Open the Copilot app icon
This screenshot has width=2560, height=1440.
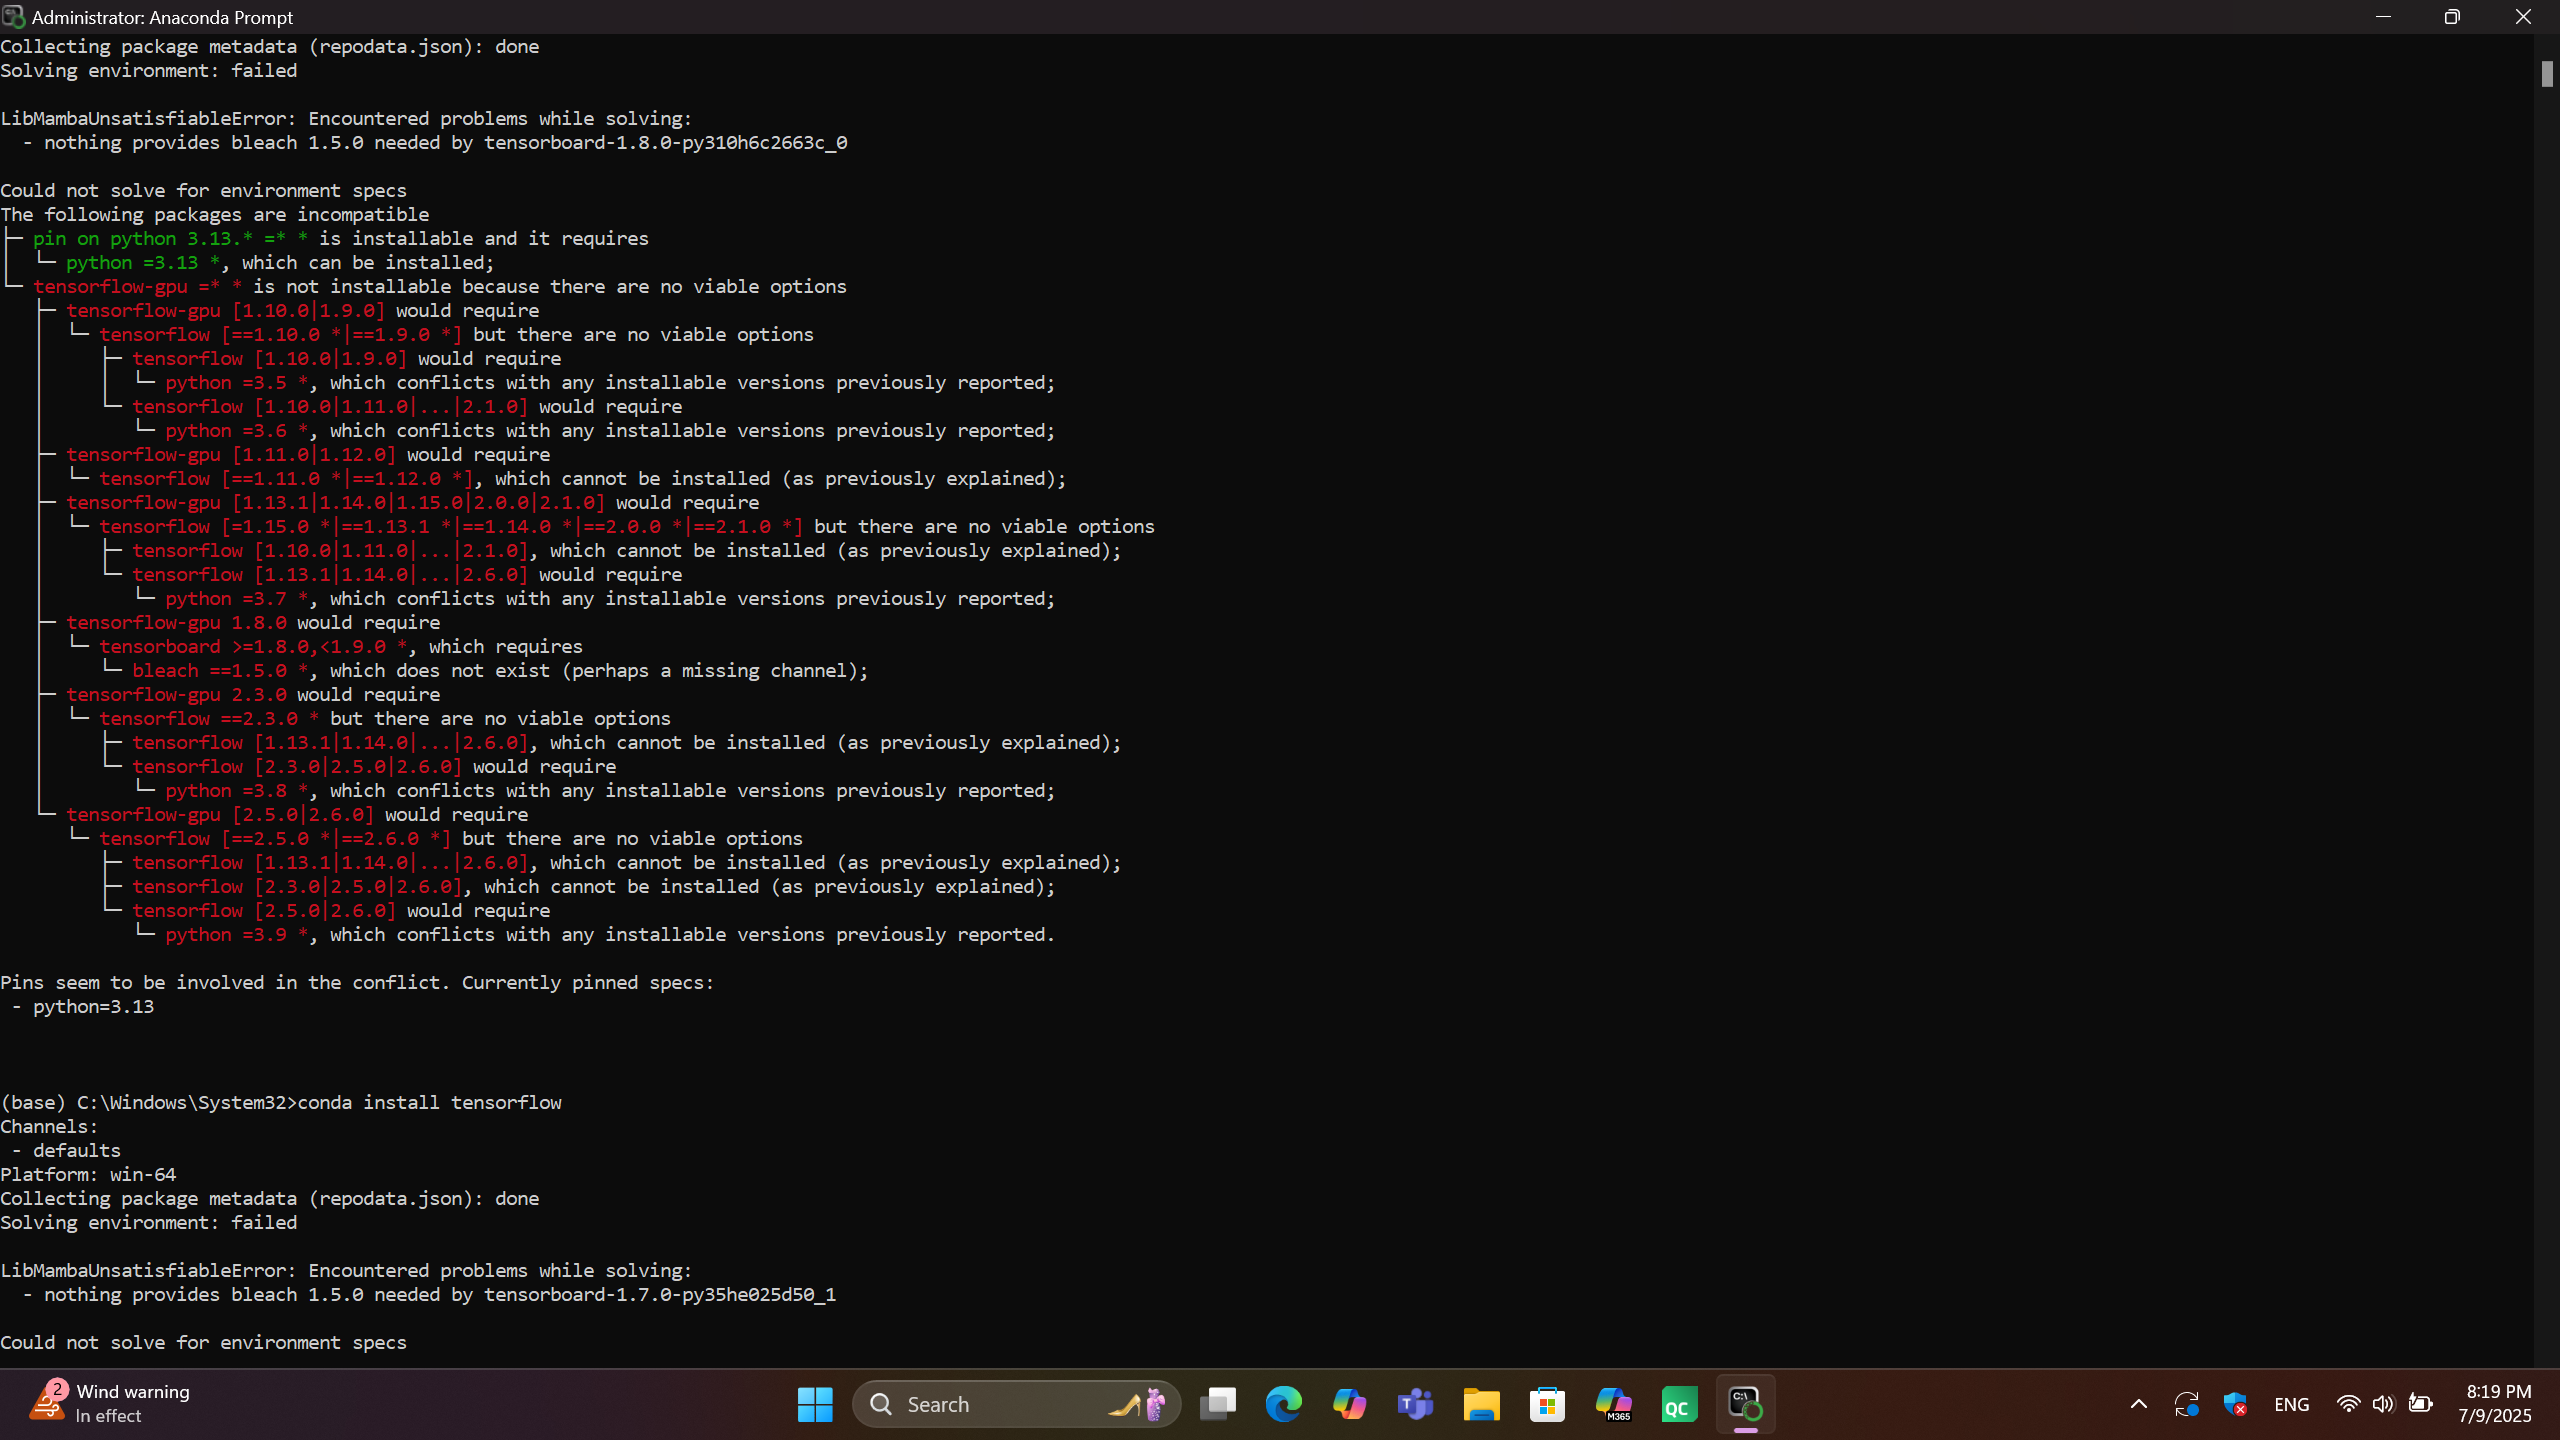(1349, 1404)
